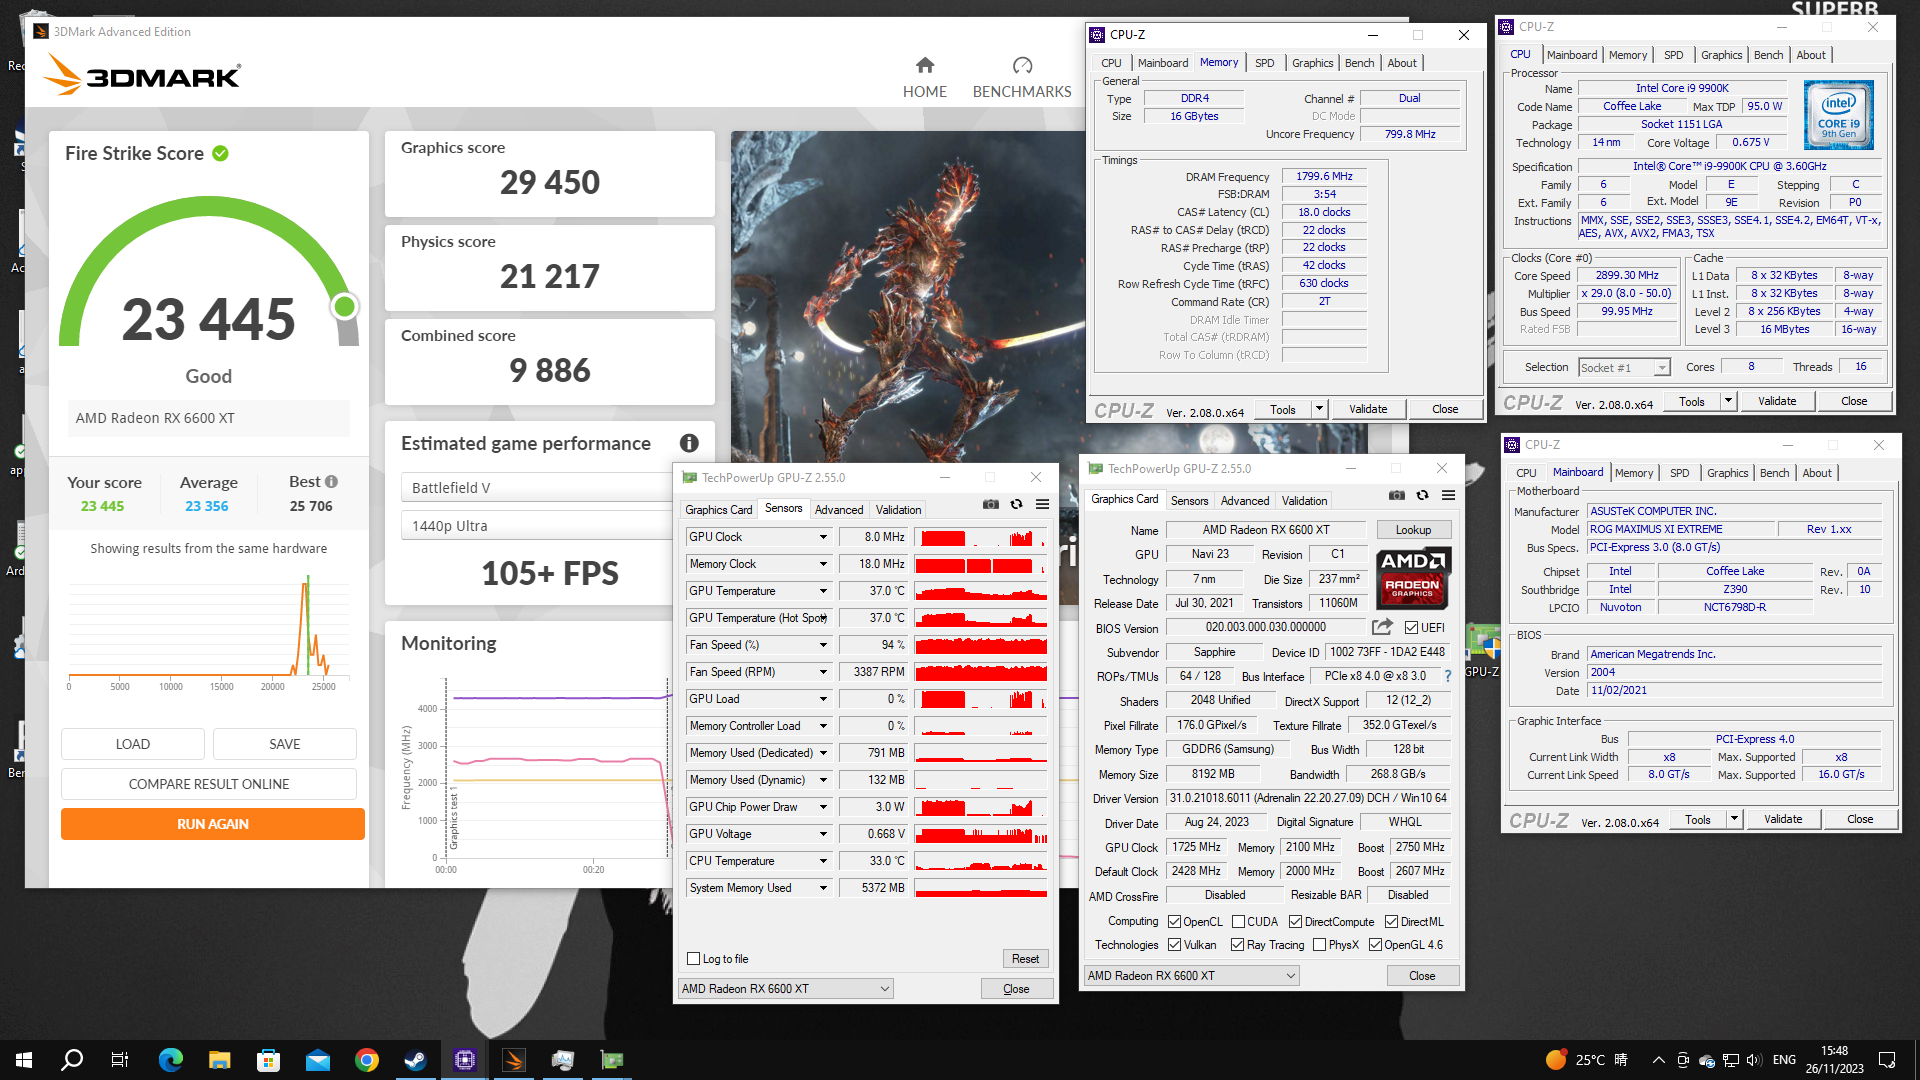This screenshot has height=1080, width=1920.
Task: Click refresh icon in GPU-Z Graphics Card window
Action: [1422, 495]
